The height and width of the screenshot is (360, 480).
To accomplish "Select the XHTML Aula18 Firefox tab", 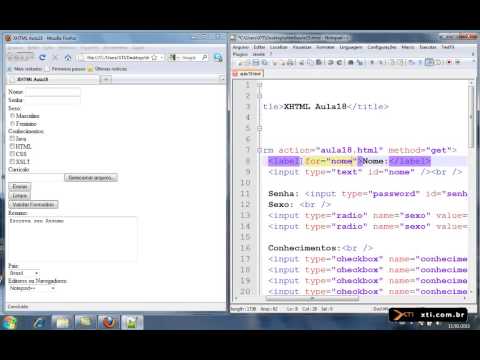I will (53, 79).
